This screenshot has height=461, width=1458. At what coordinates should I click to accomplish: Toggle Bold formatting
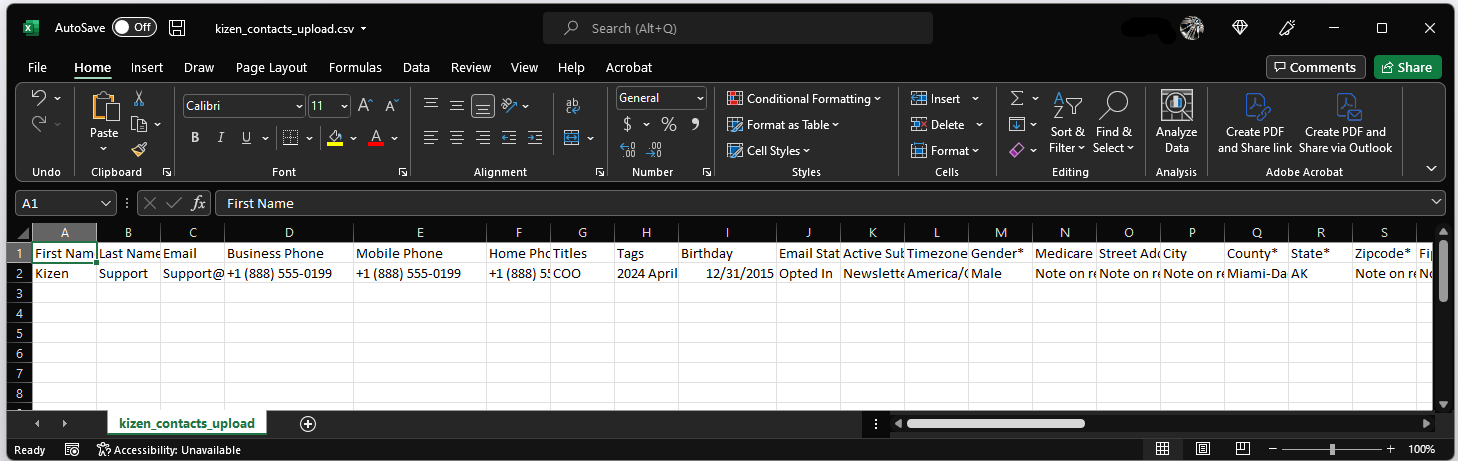pos(195,138)
